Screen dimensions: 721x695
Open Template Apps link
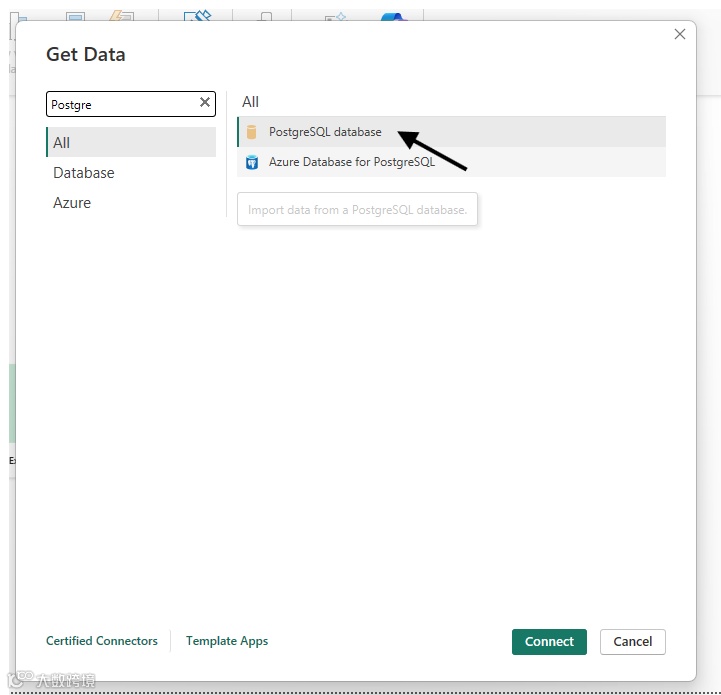(x=227, y=641)
